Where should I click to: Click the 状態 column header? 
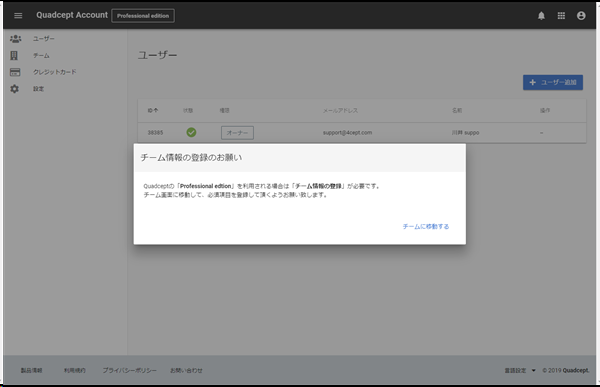(x=188, y=111)
